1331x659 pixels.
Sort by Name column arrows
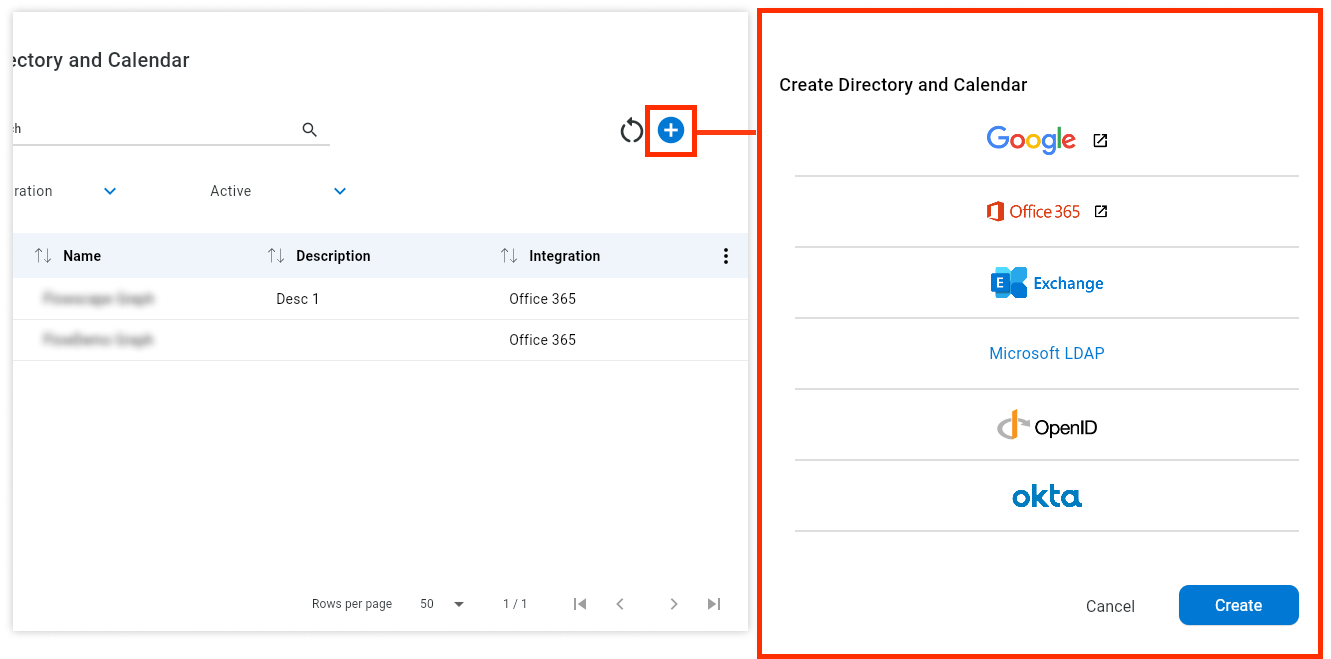(x=43, y=256)
